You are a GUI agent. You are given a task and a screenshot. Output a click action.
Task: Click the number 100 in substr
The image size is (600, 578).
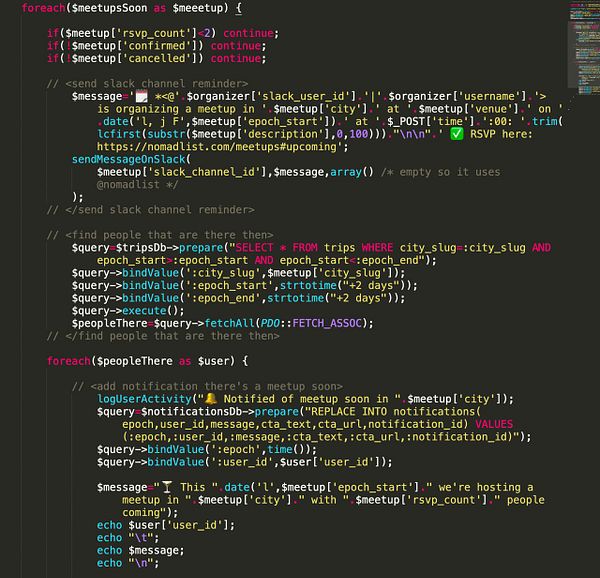pos(359,134)
